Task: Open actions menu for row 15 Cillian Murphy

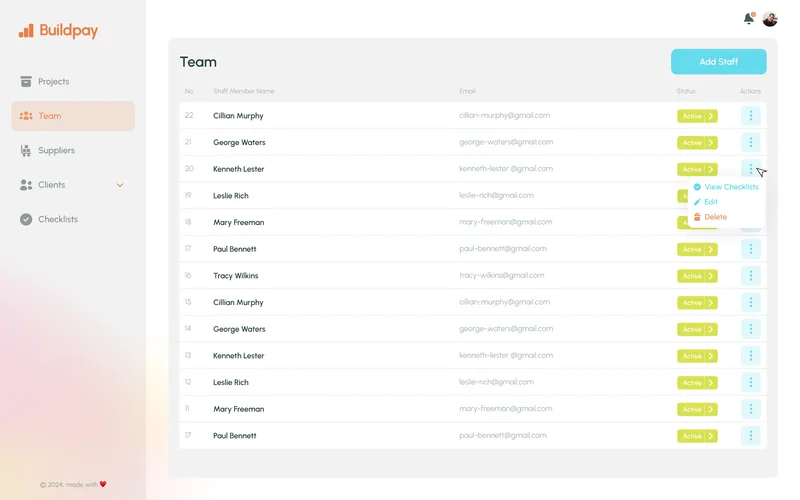Action: pos(751,303)
